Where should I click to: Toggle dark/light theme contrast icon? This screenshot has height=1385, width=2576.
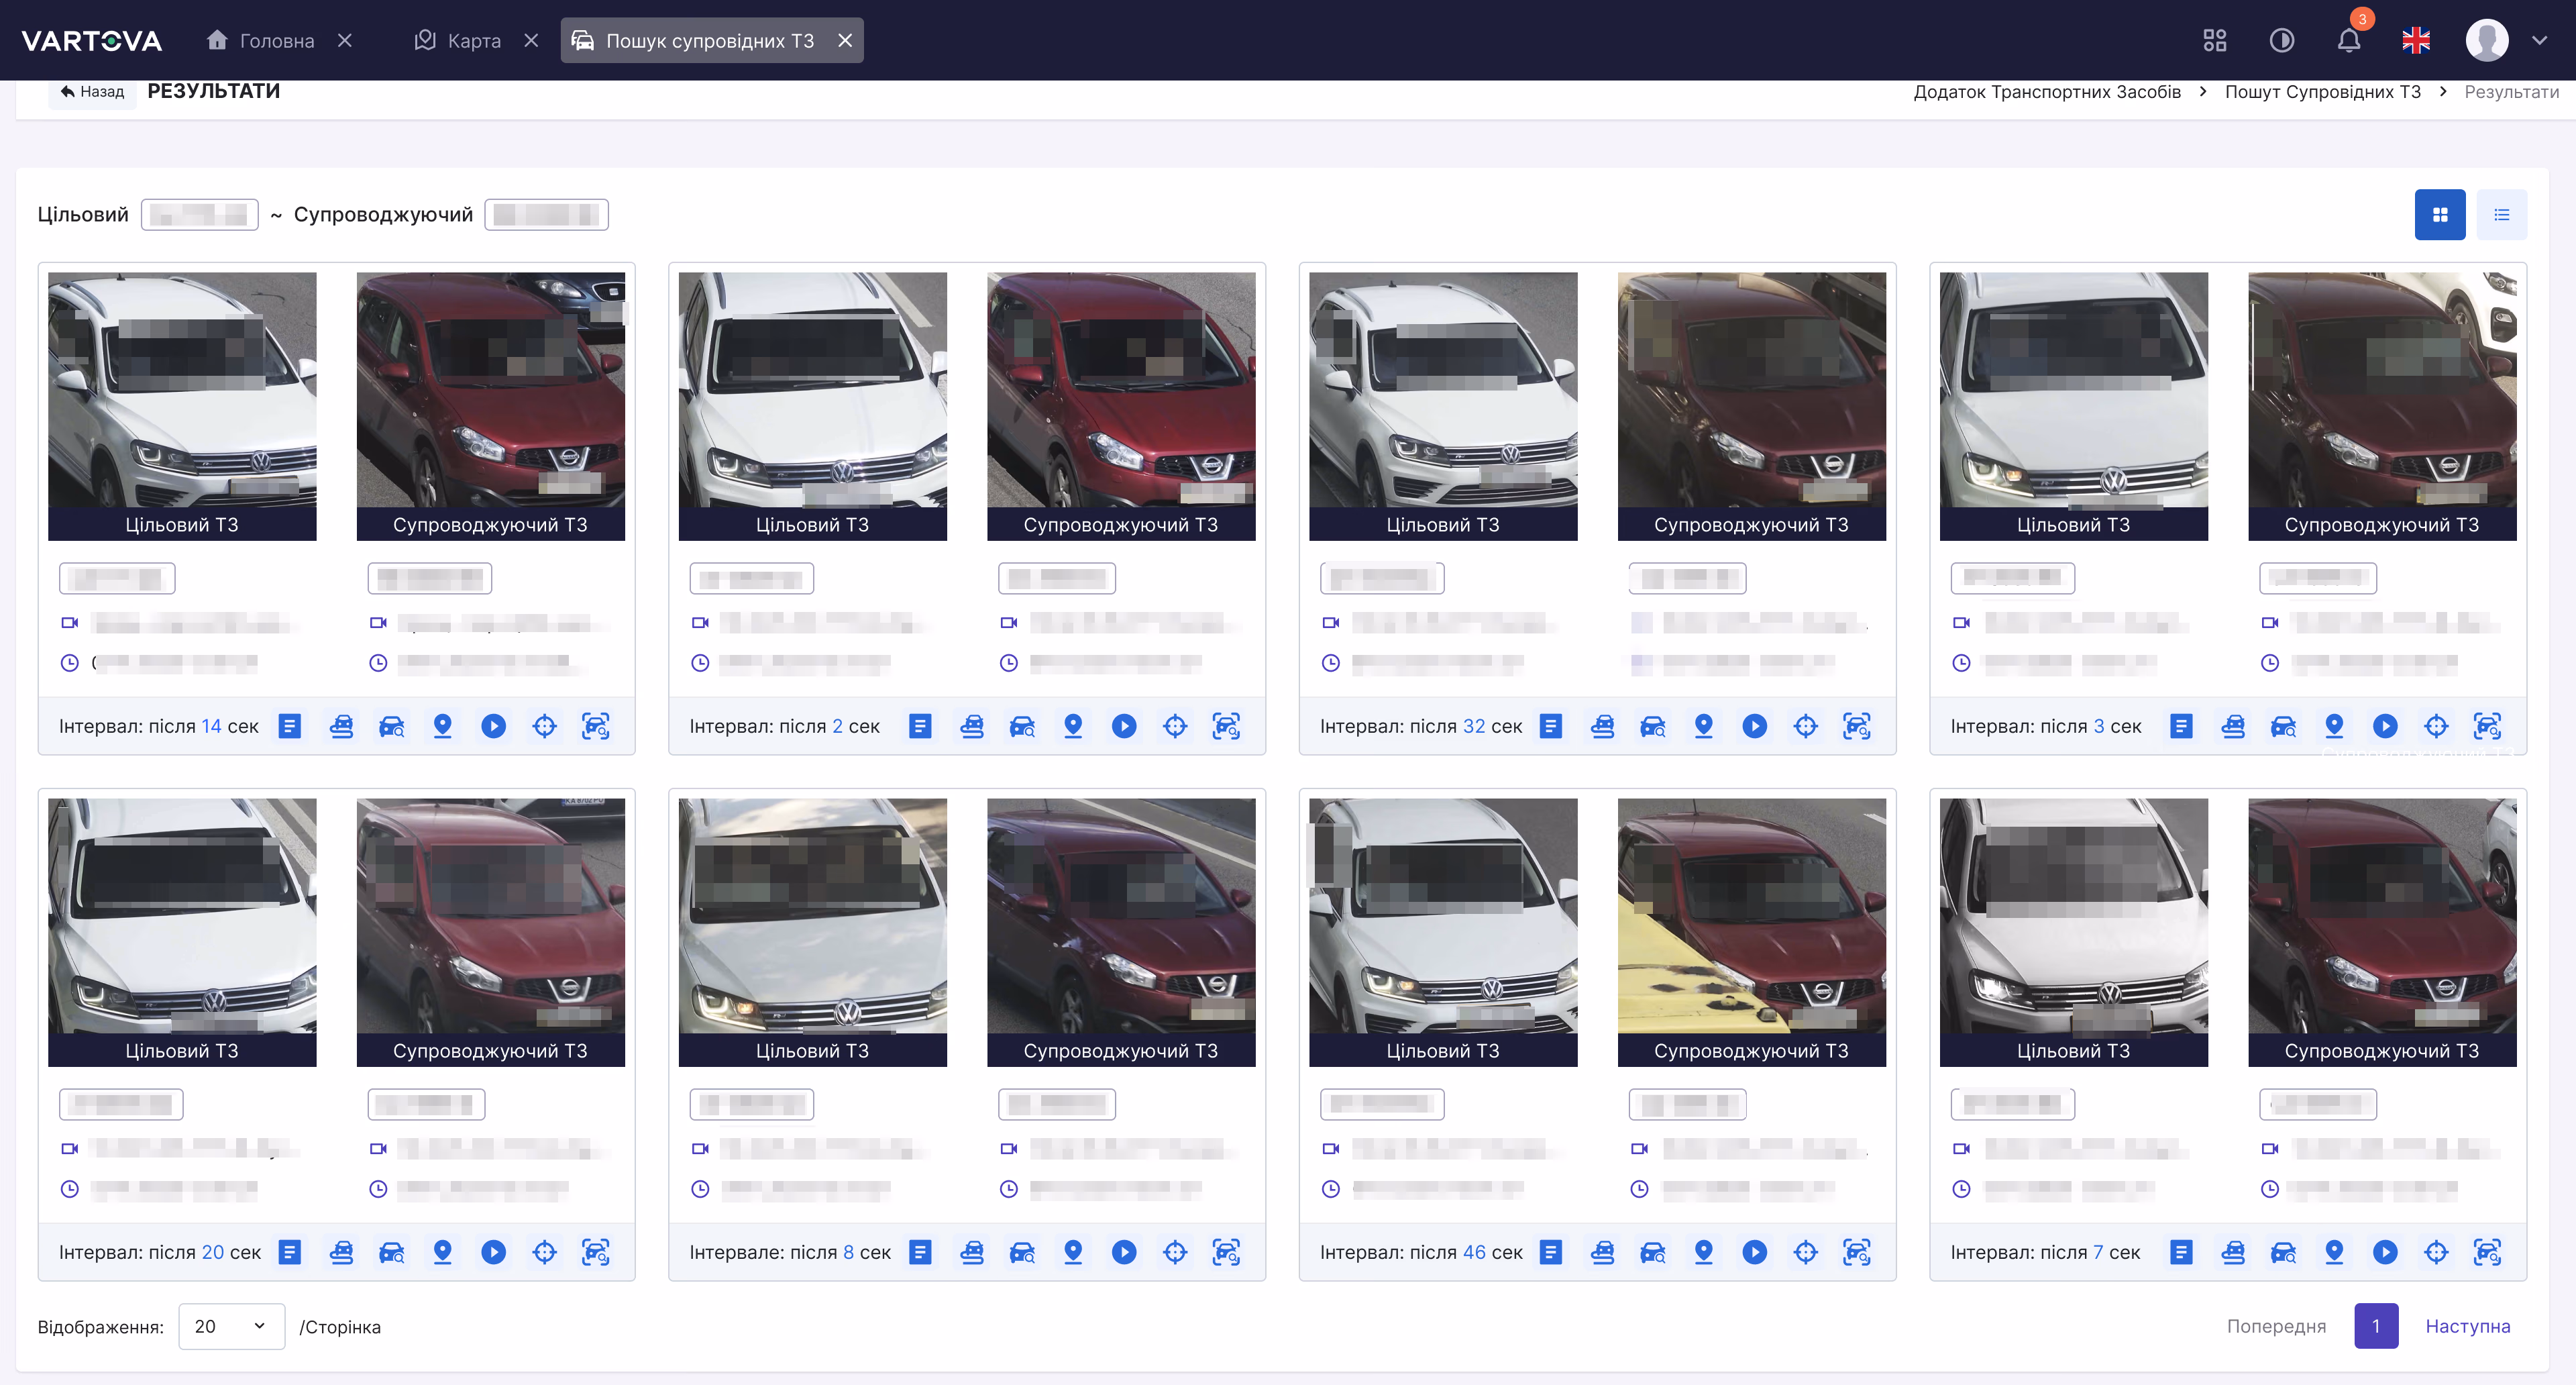[2282, 41]
